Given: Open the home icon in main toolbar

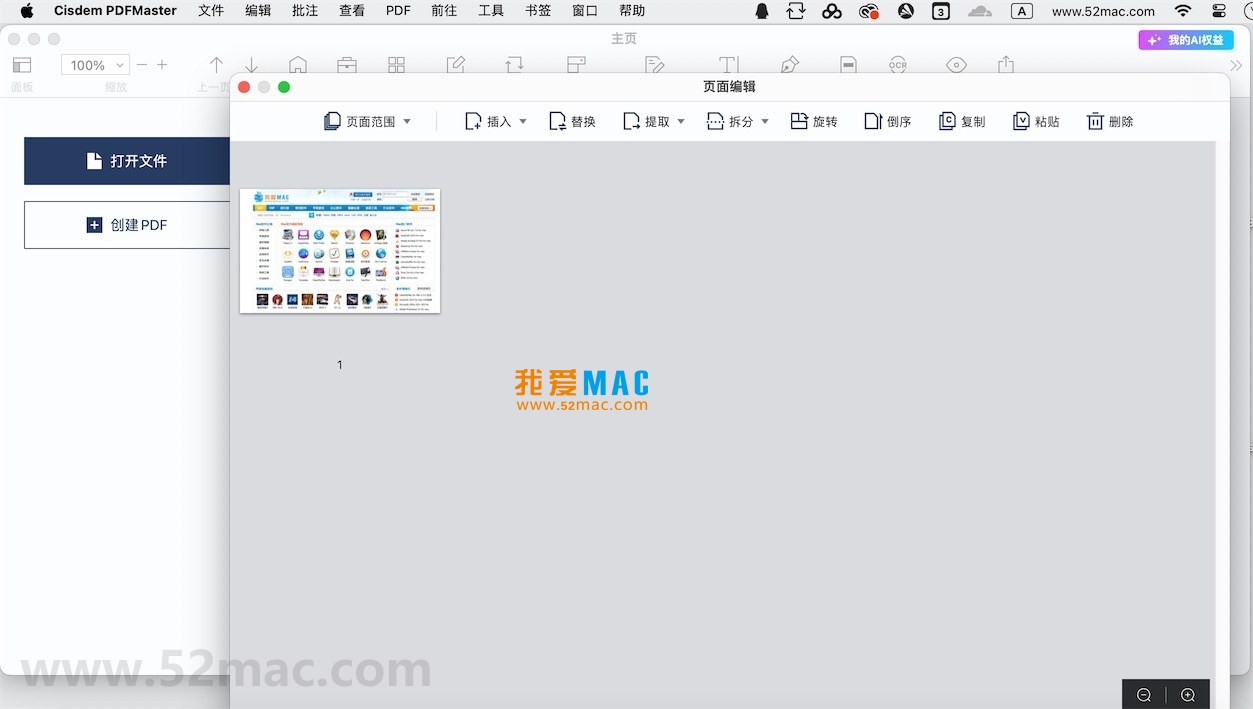Looking at the screenshot, I should (x=298, y=65).
